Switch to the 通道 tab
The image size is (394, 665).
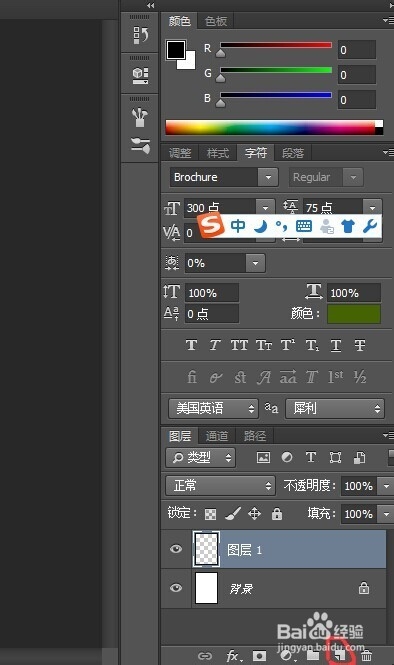coord(217,436)
